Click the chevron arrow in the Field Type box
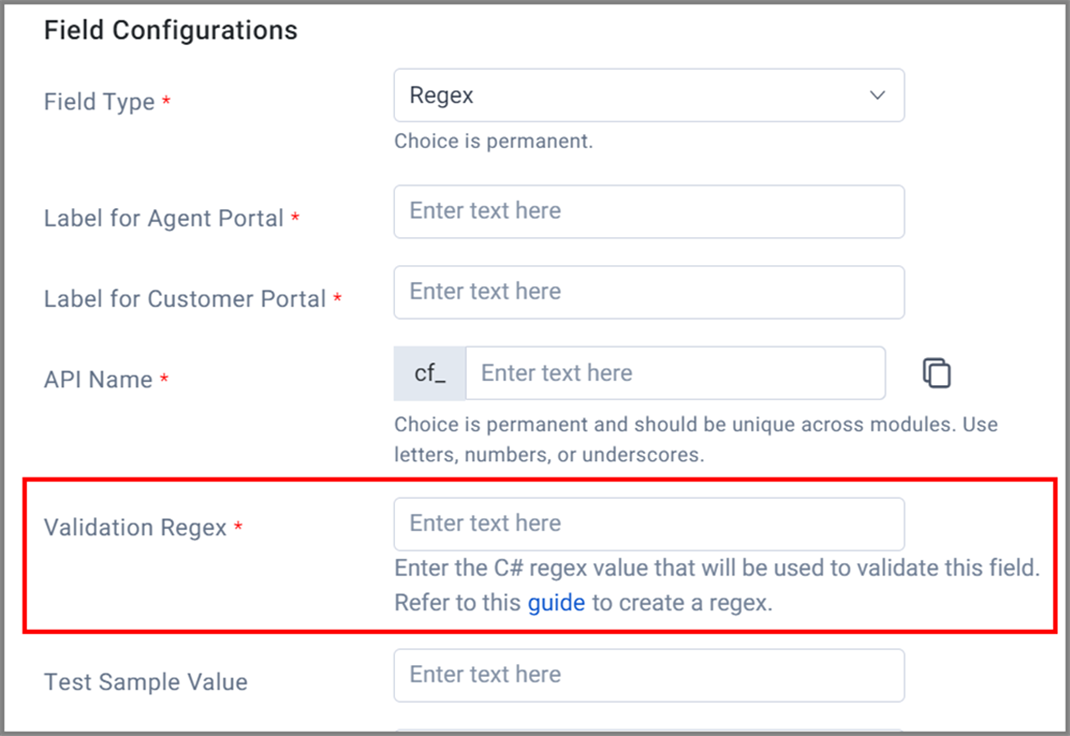The width and height of the screenshot is (1070, 736). click(x=878, y=95)
